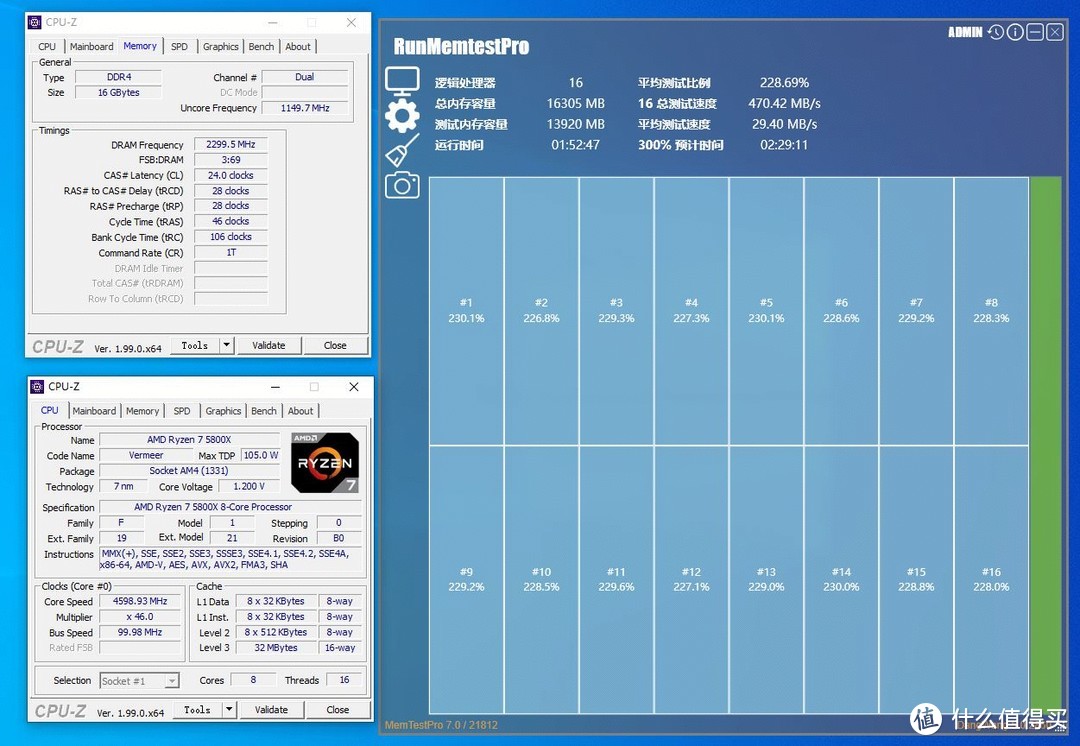Minimize the bottom CPU-Z window
This screenshot has width=1080, height=746.
pos(276,387)
